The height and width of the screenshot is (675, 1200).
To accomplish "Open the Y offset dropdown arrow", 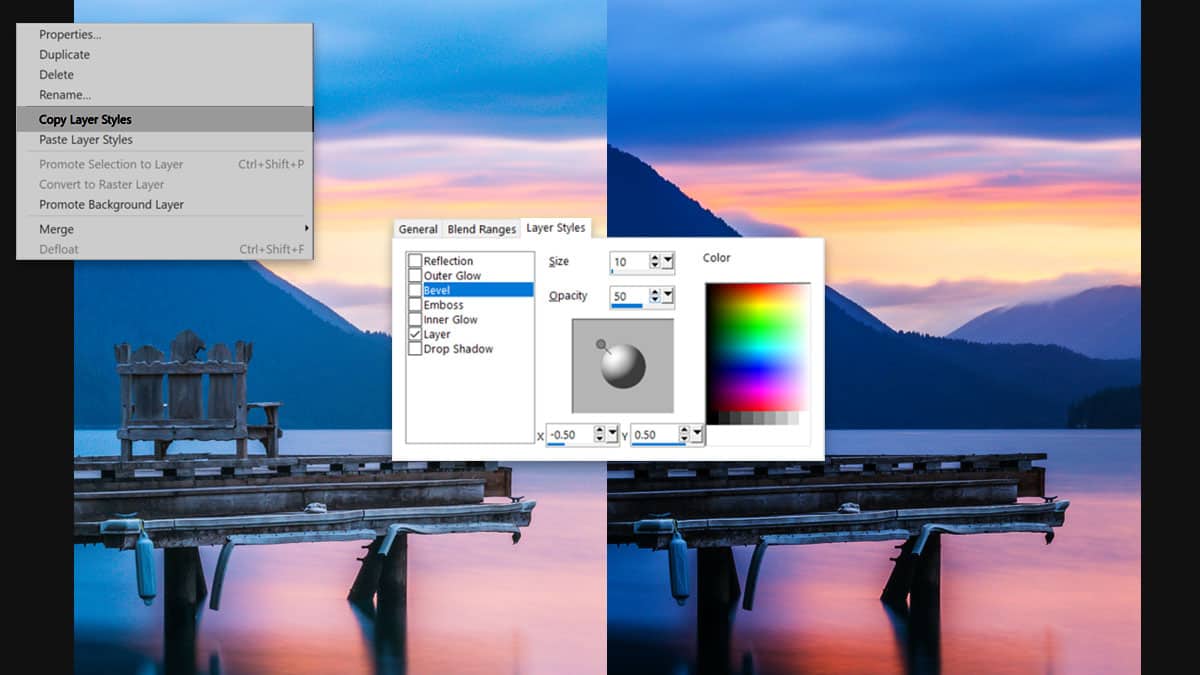I will point(697,435).
